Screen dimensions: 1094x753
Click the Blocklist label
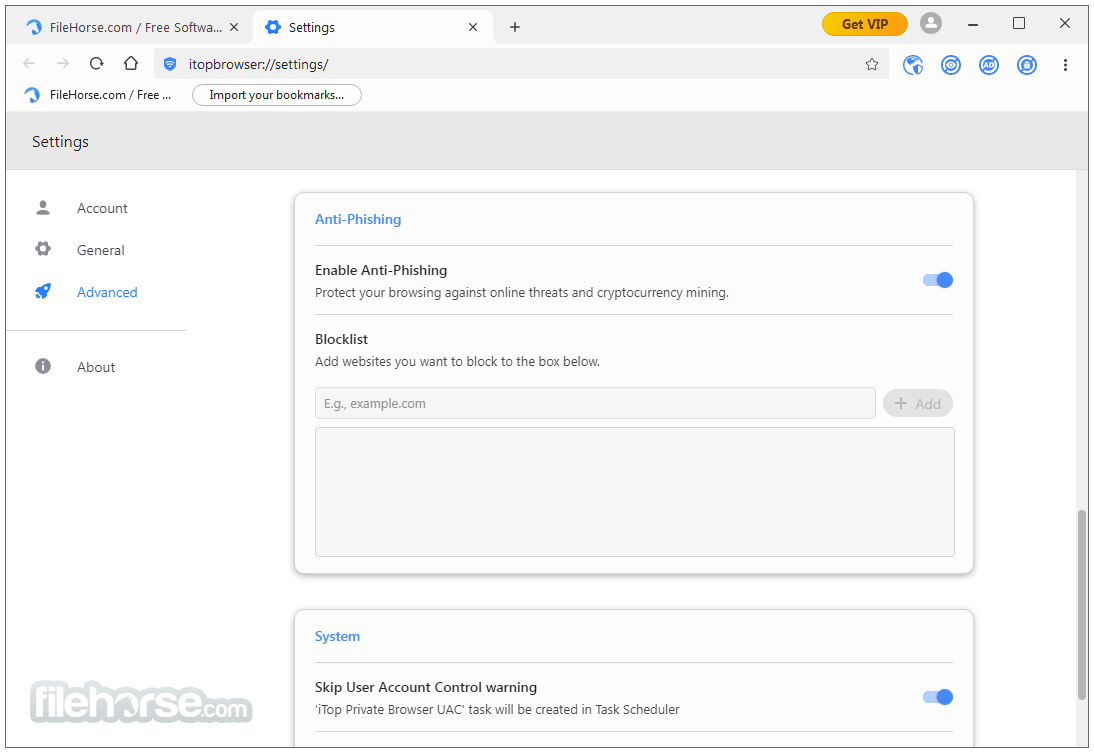(x=341, y=339)
